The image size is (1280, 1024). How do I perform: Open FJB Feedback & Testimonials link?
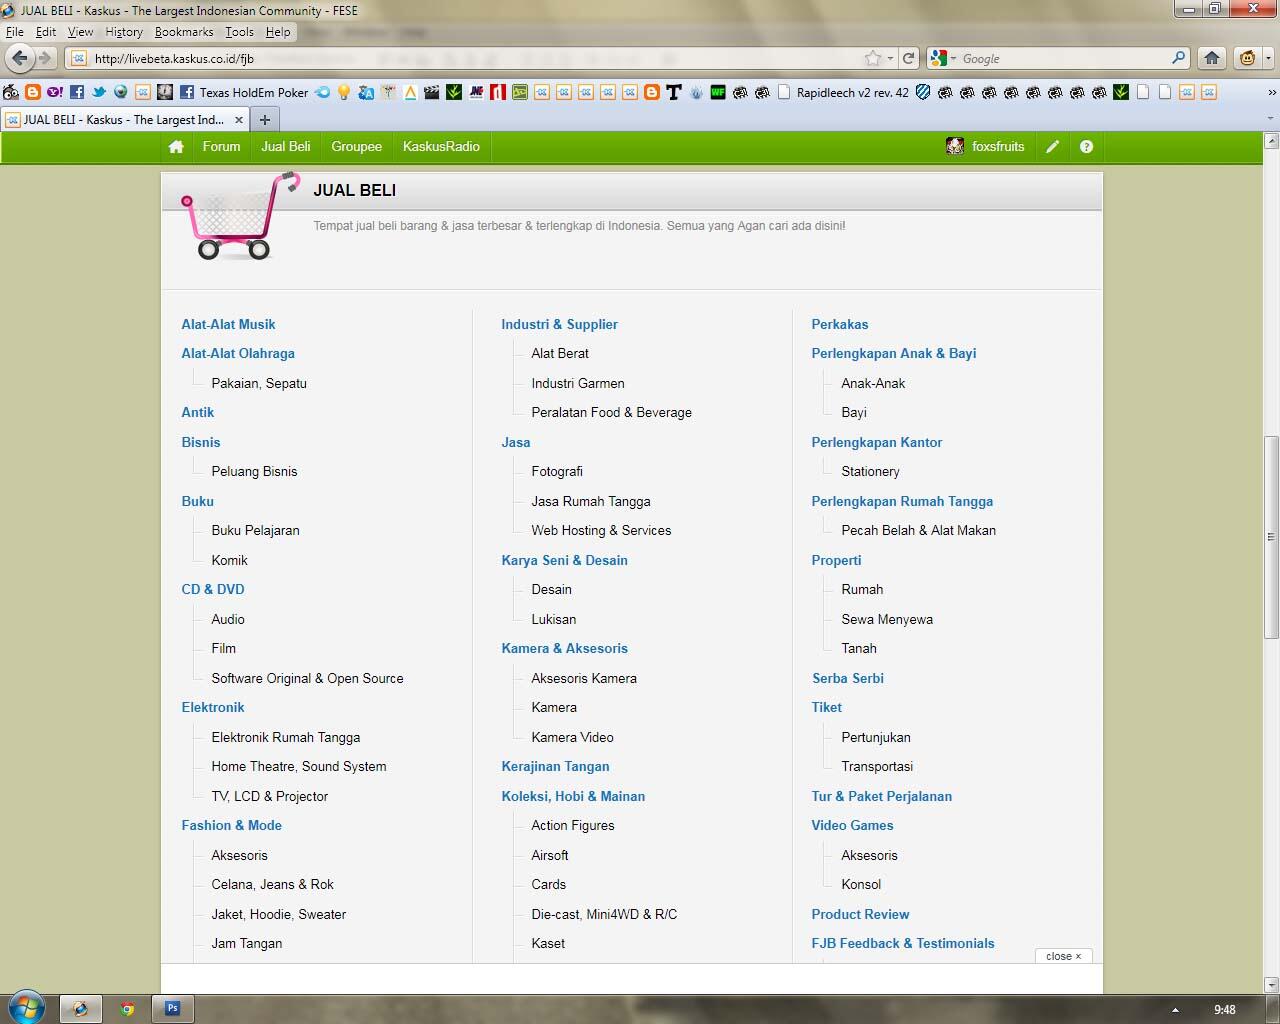(x=903, y=943)
